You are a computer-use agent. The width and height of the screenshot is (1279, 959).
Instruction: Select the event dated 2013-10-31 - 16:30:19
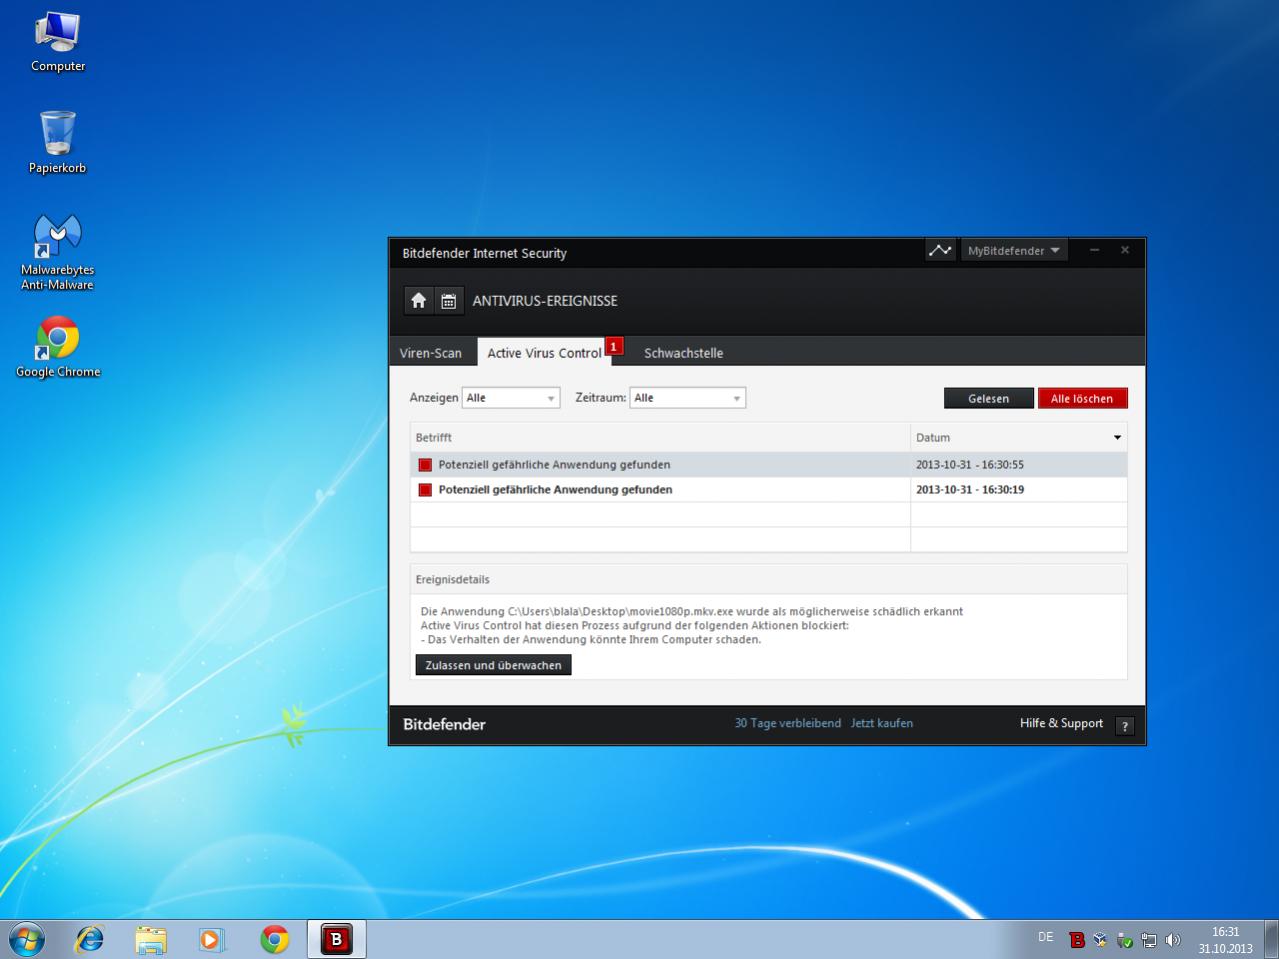click(768, 490)
